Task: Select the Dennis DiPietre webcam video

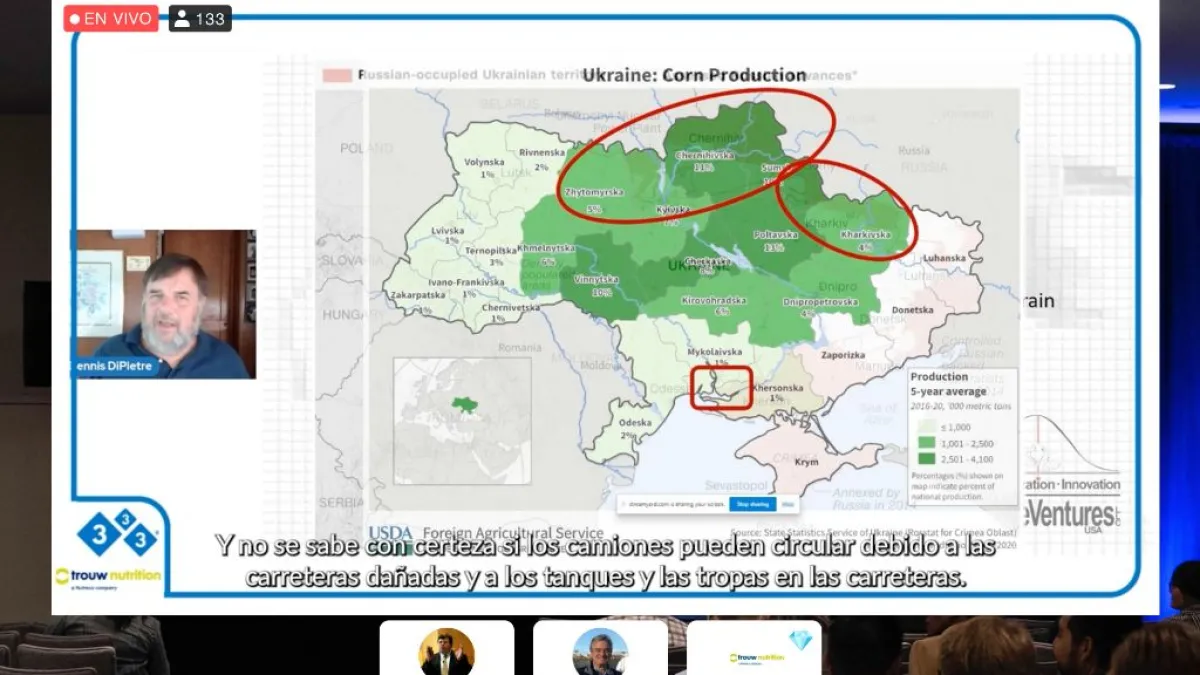Action: click(x=167, y=304)
